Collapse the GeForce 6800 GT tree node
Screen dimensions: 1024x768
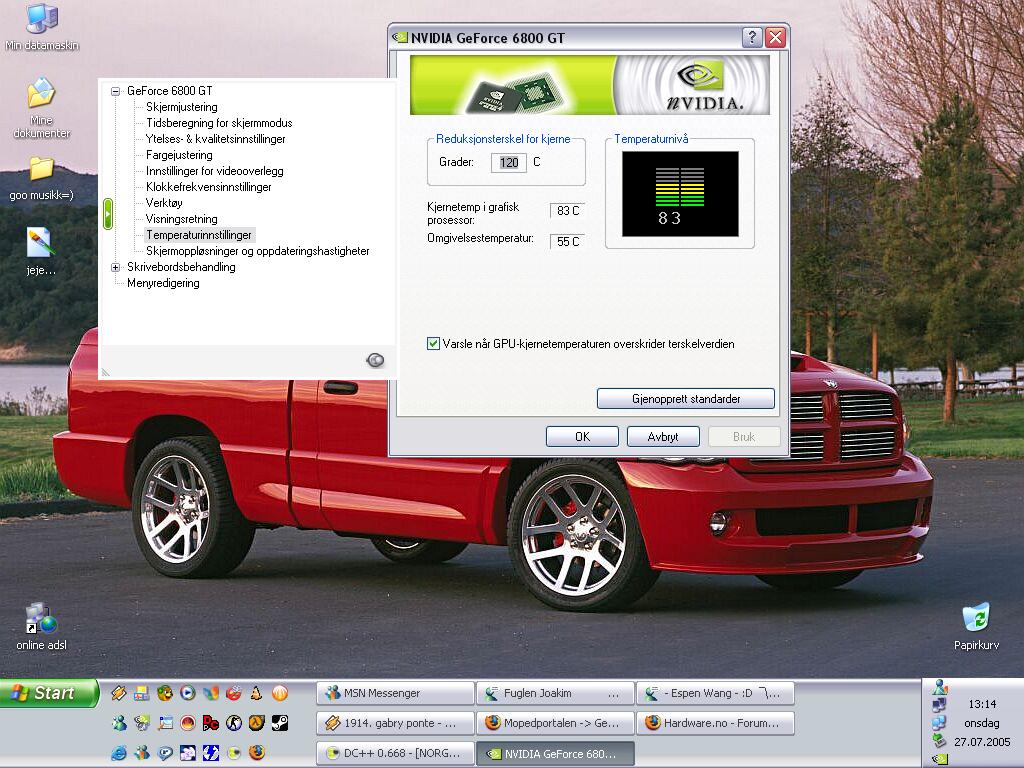[116, 91]
